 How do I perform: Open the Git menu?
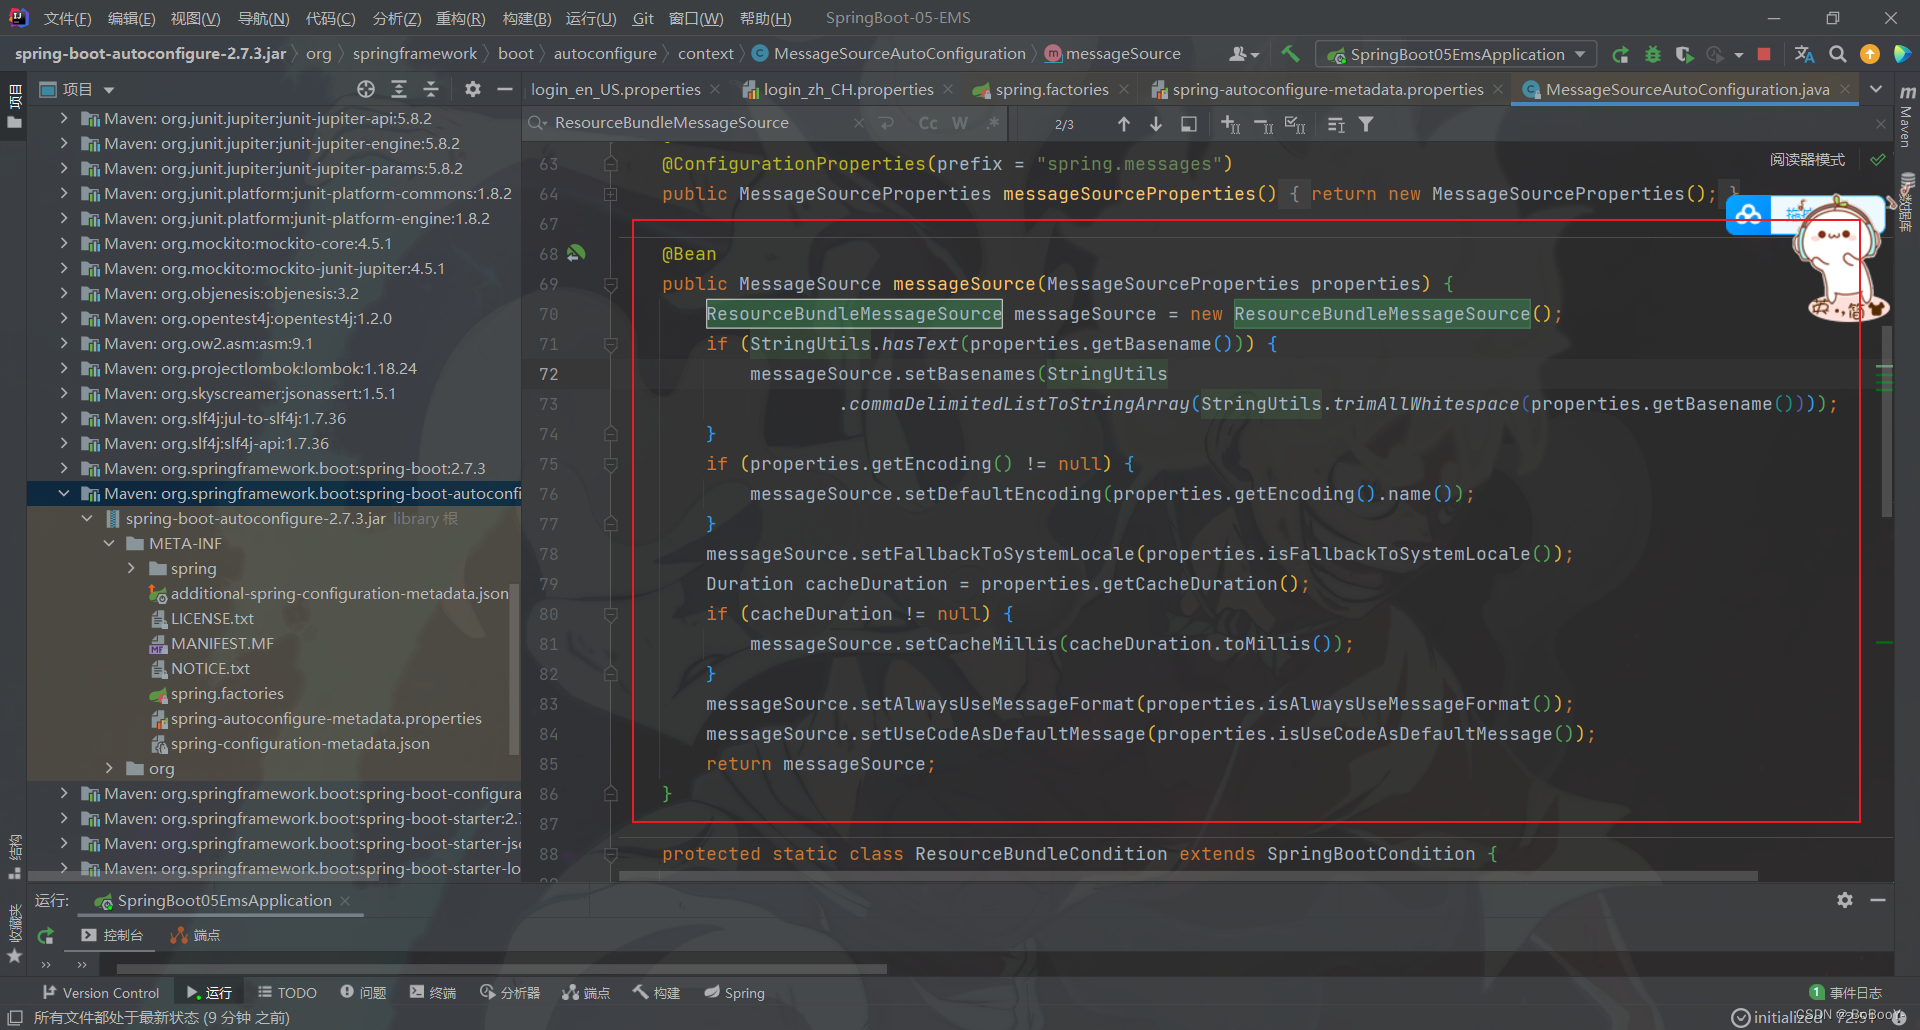pos(643,18)
